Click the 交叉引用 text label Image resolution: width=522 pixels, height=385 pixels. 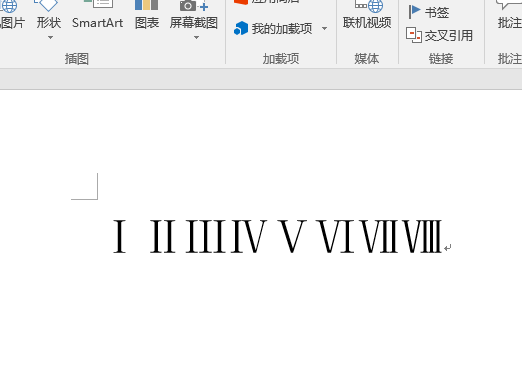tap(449, 35)
